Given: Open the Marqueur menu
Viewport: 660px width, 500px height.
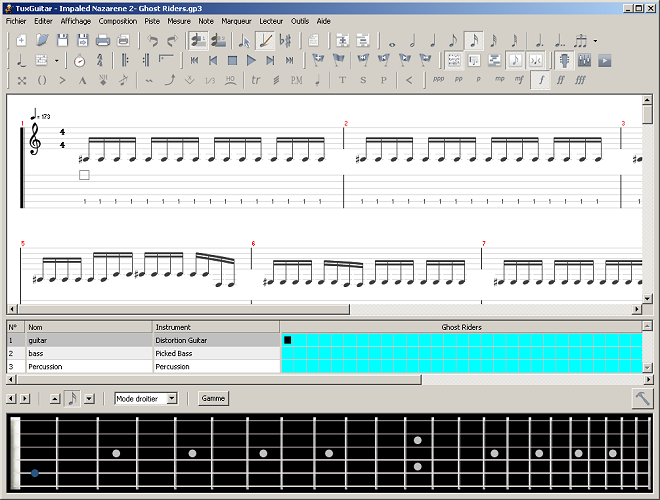Looking at the screenshot, I should pyautogui.click(x=236, y=21).
